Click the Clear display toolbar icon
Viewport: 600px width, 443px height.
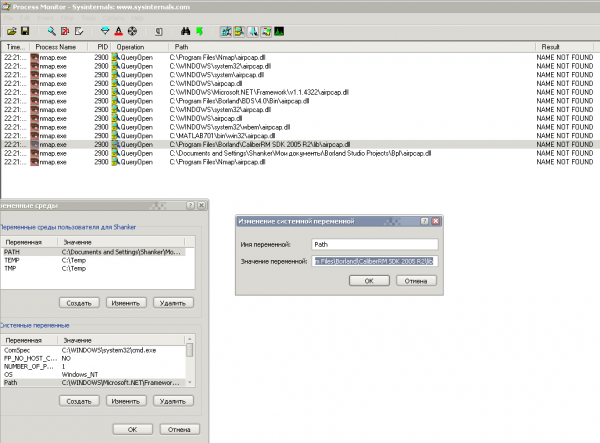pyautogui.click(x=79, y=31)
